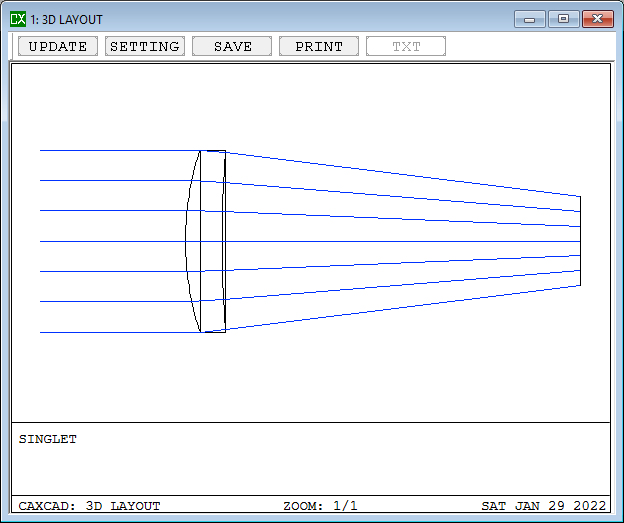The image size is (624, 523).
Task: Close the 3D LAYOUT window
Action: point(598,19)
